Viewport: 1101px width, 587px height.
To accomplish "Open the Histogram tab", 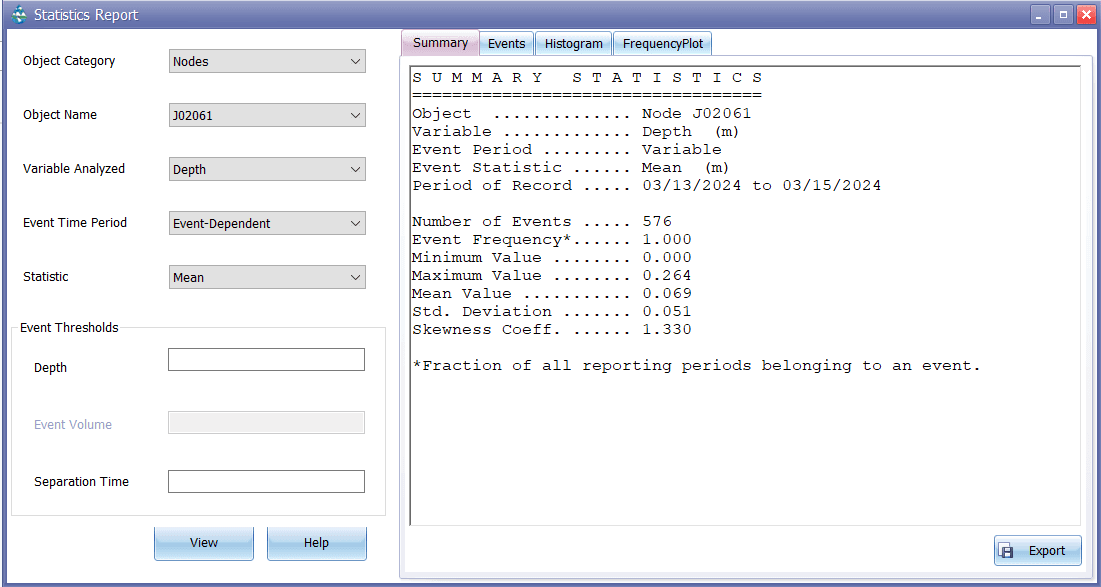I will (x=573, y=43).
